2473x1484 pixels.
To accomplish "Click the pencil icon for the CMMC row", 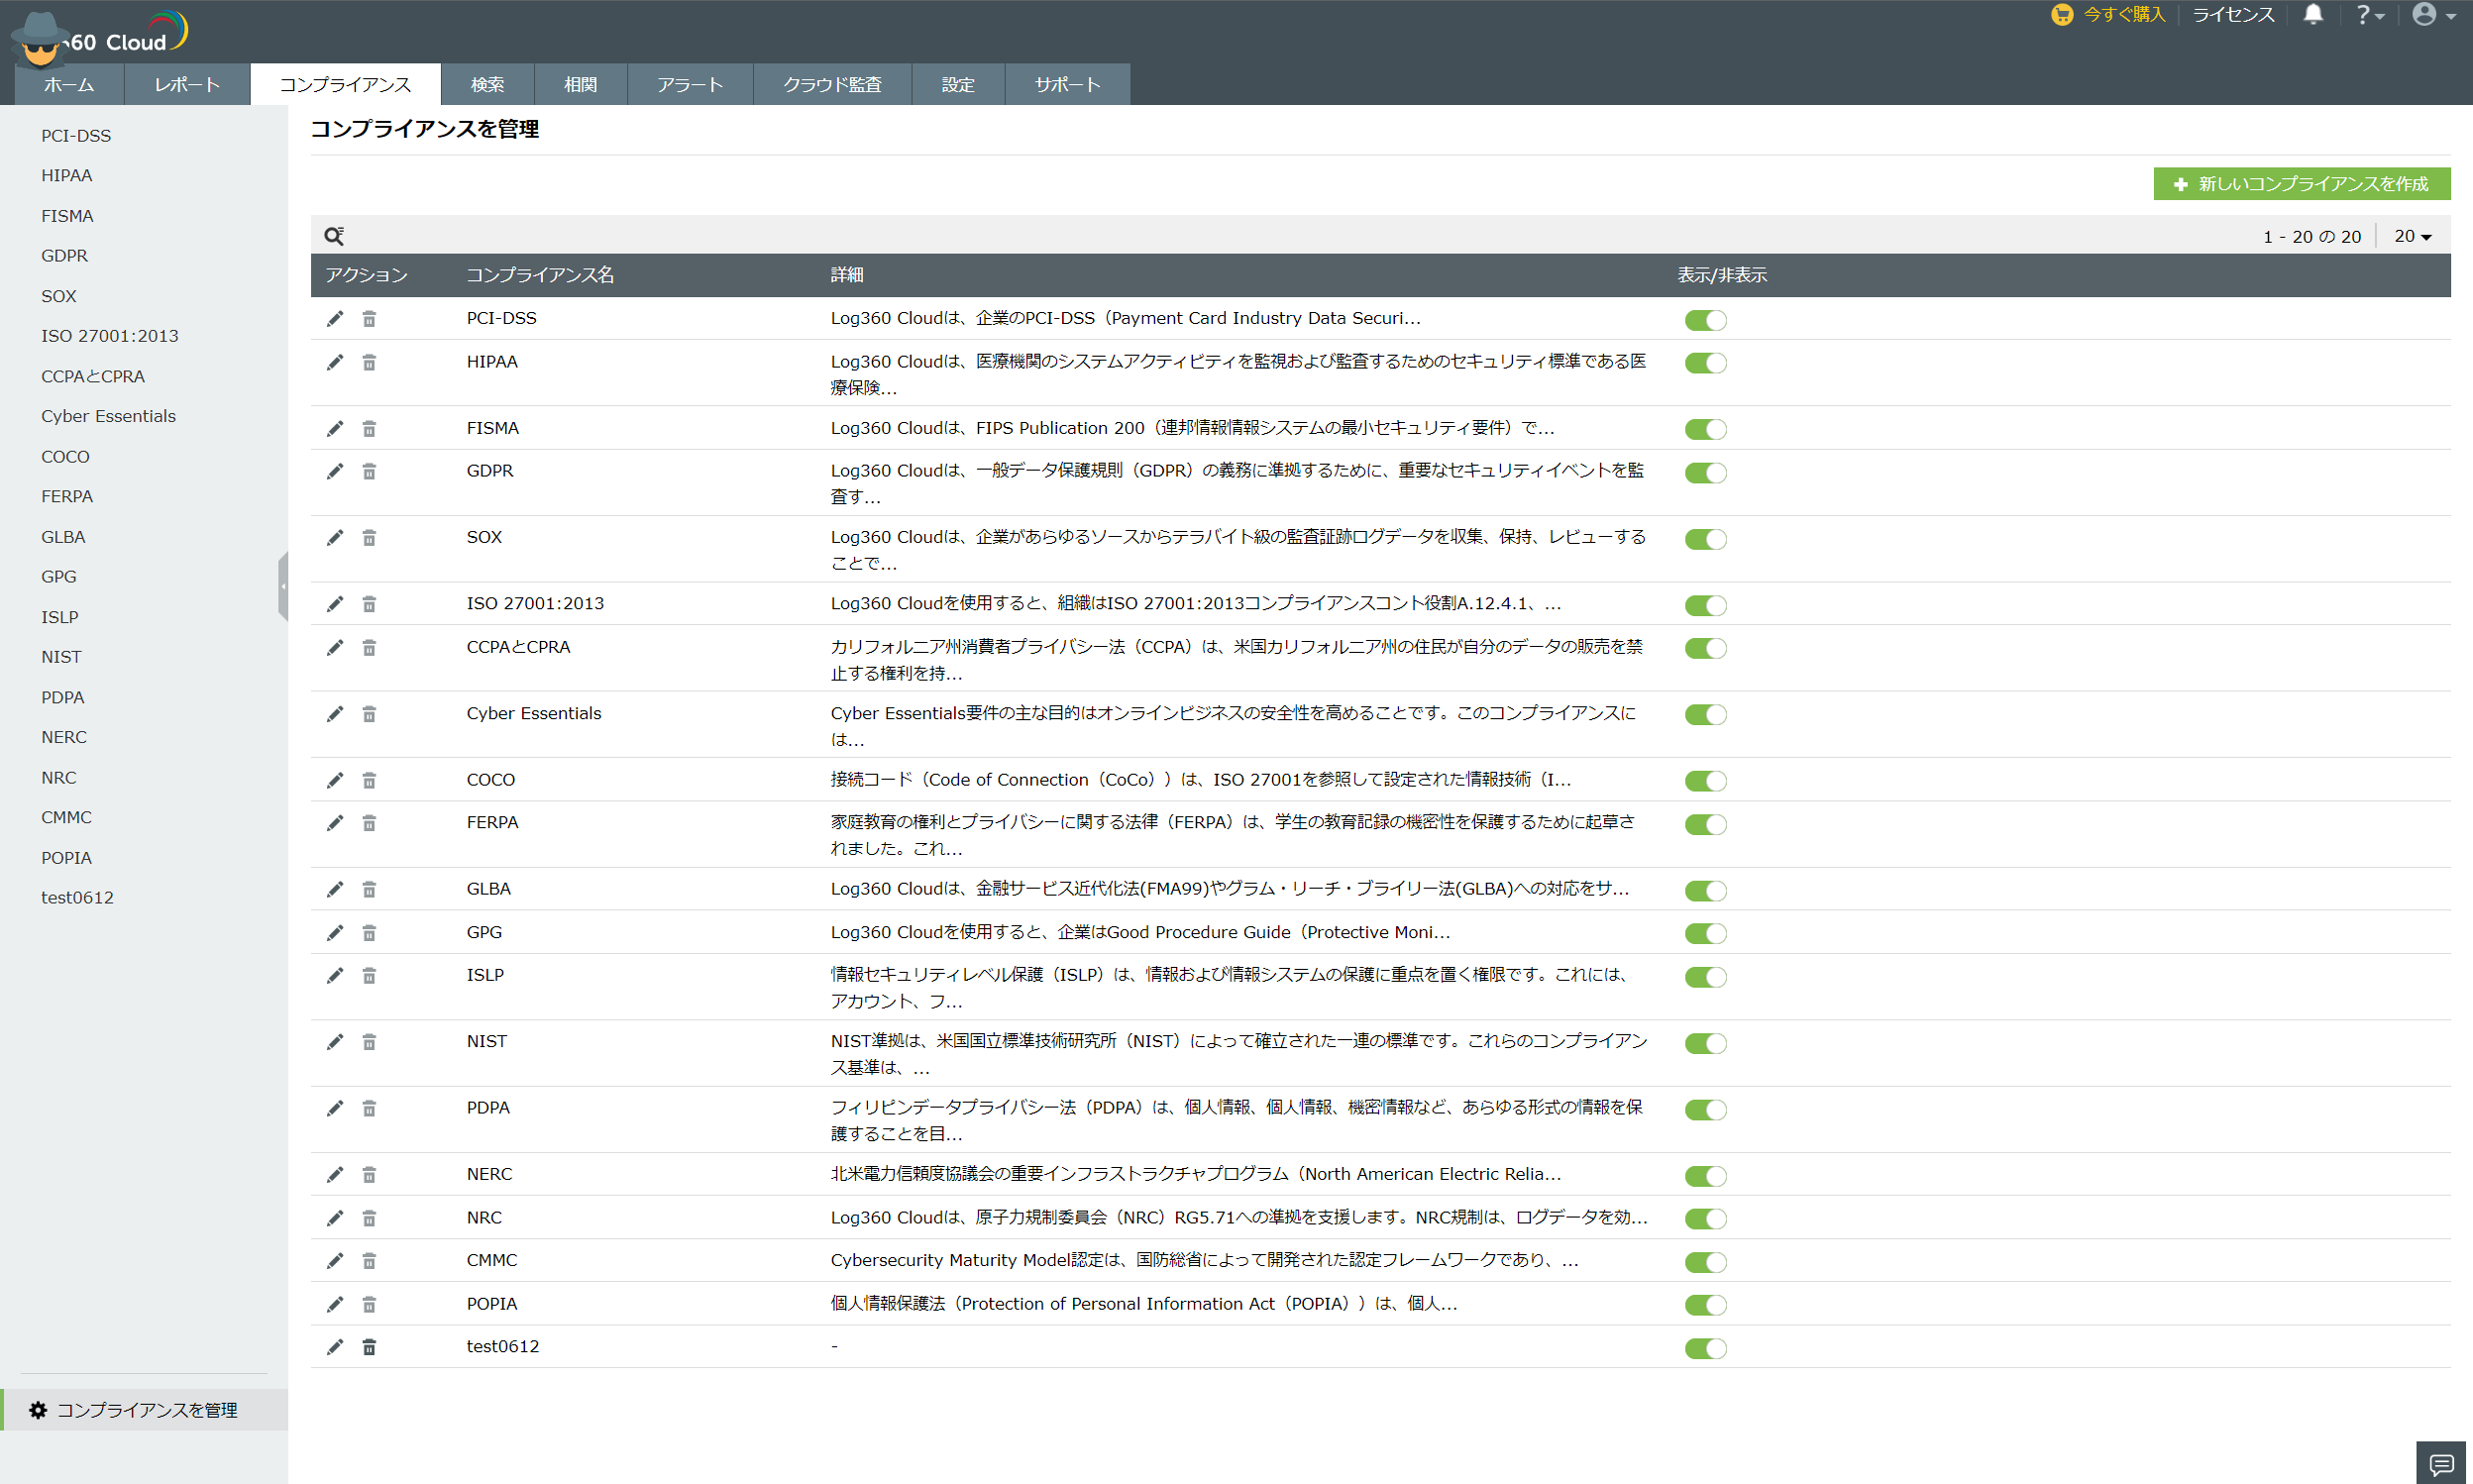I will (x=335, y=1261).
